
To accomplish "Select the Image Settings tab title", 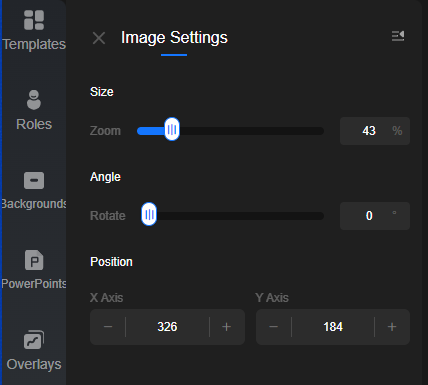I will (174, 38).
